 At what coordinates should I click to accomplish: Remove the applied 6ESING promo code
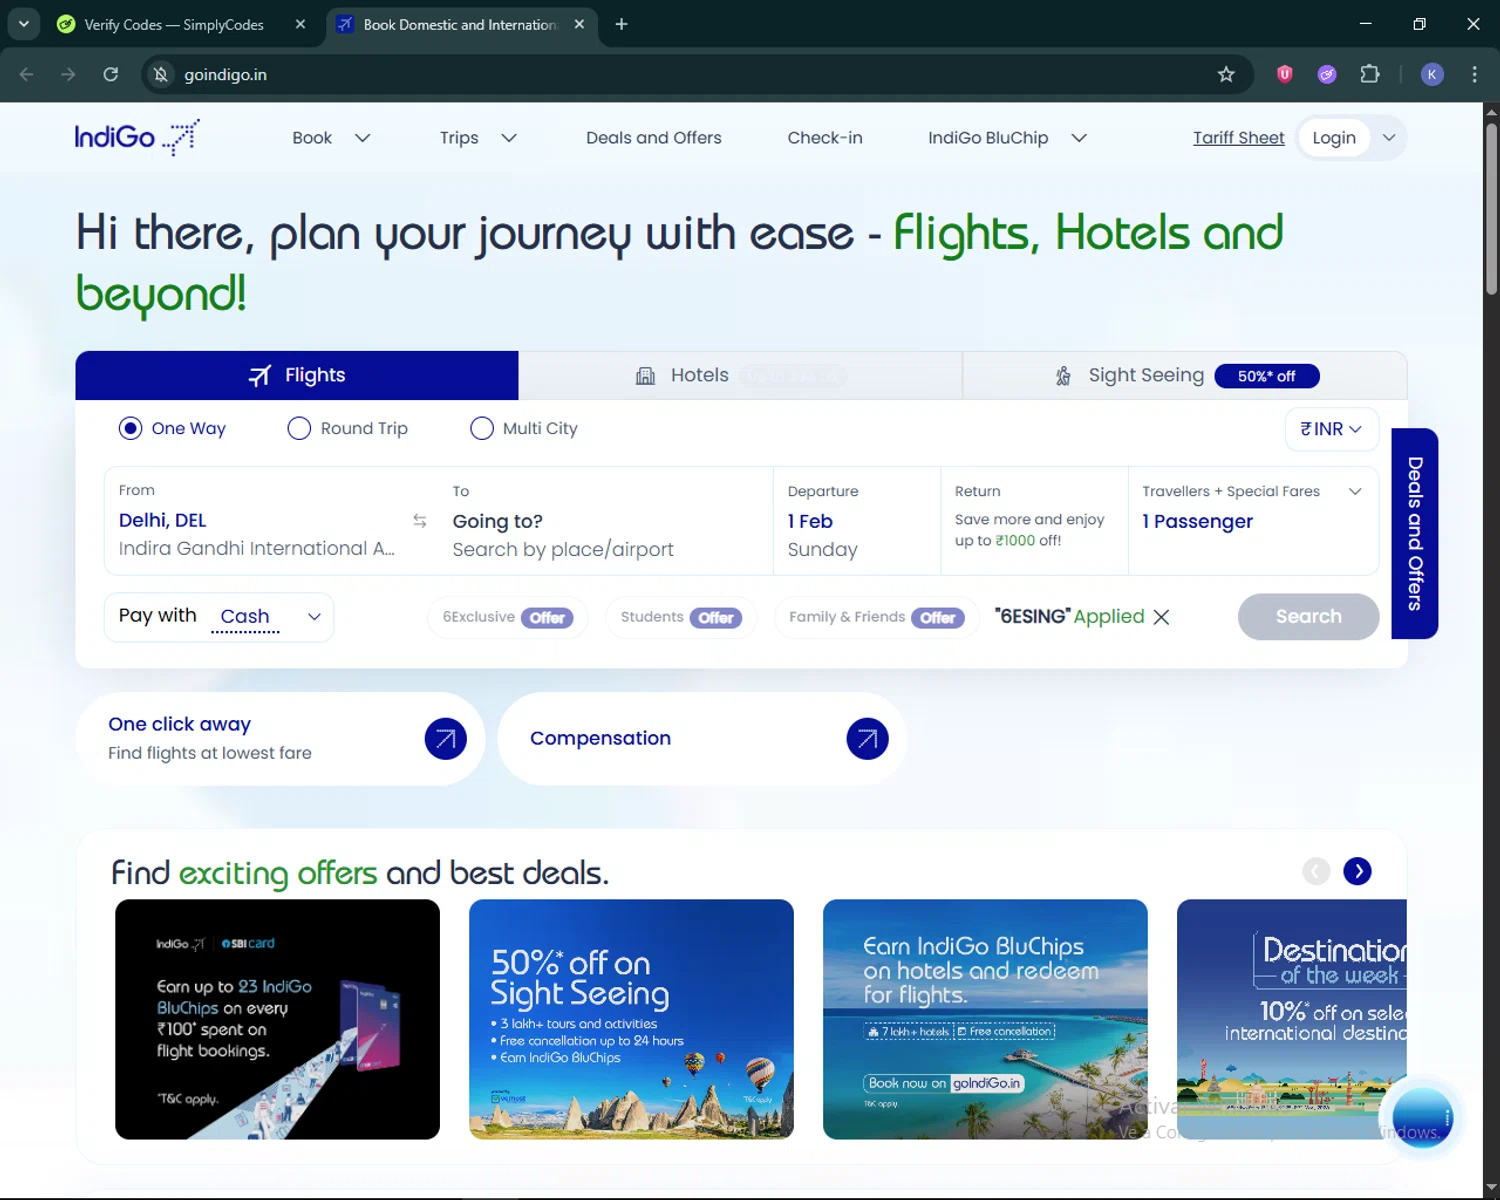click(x=1161, y=617)
